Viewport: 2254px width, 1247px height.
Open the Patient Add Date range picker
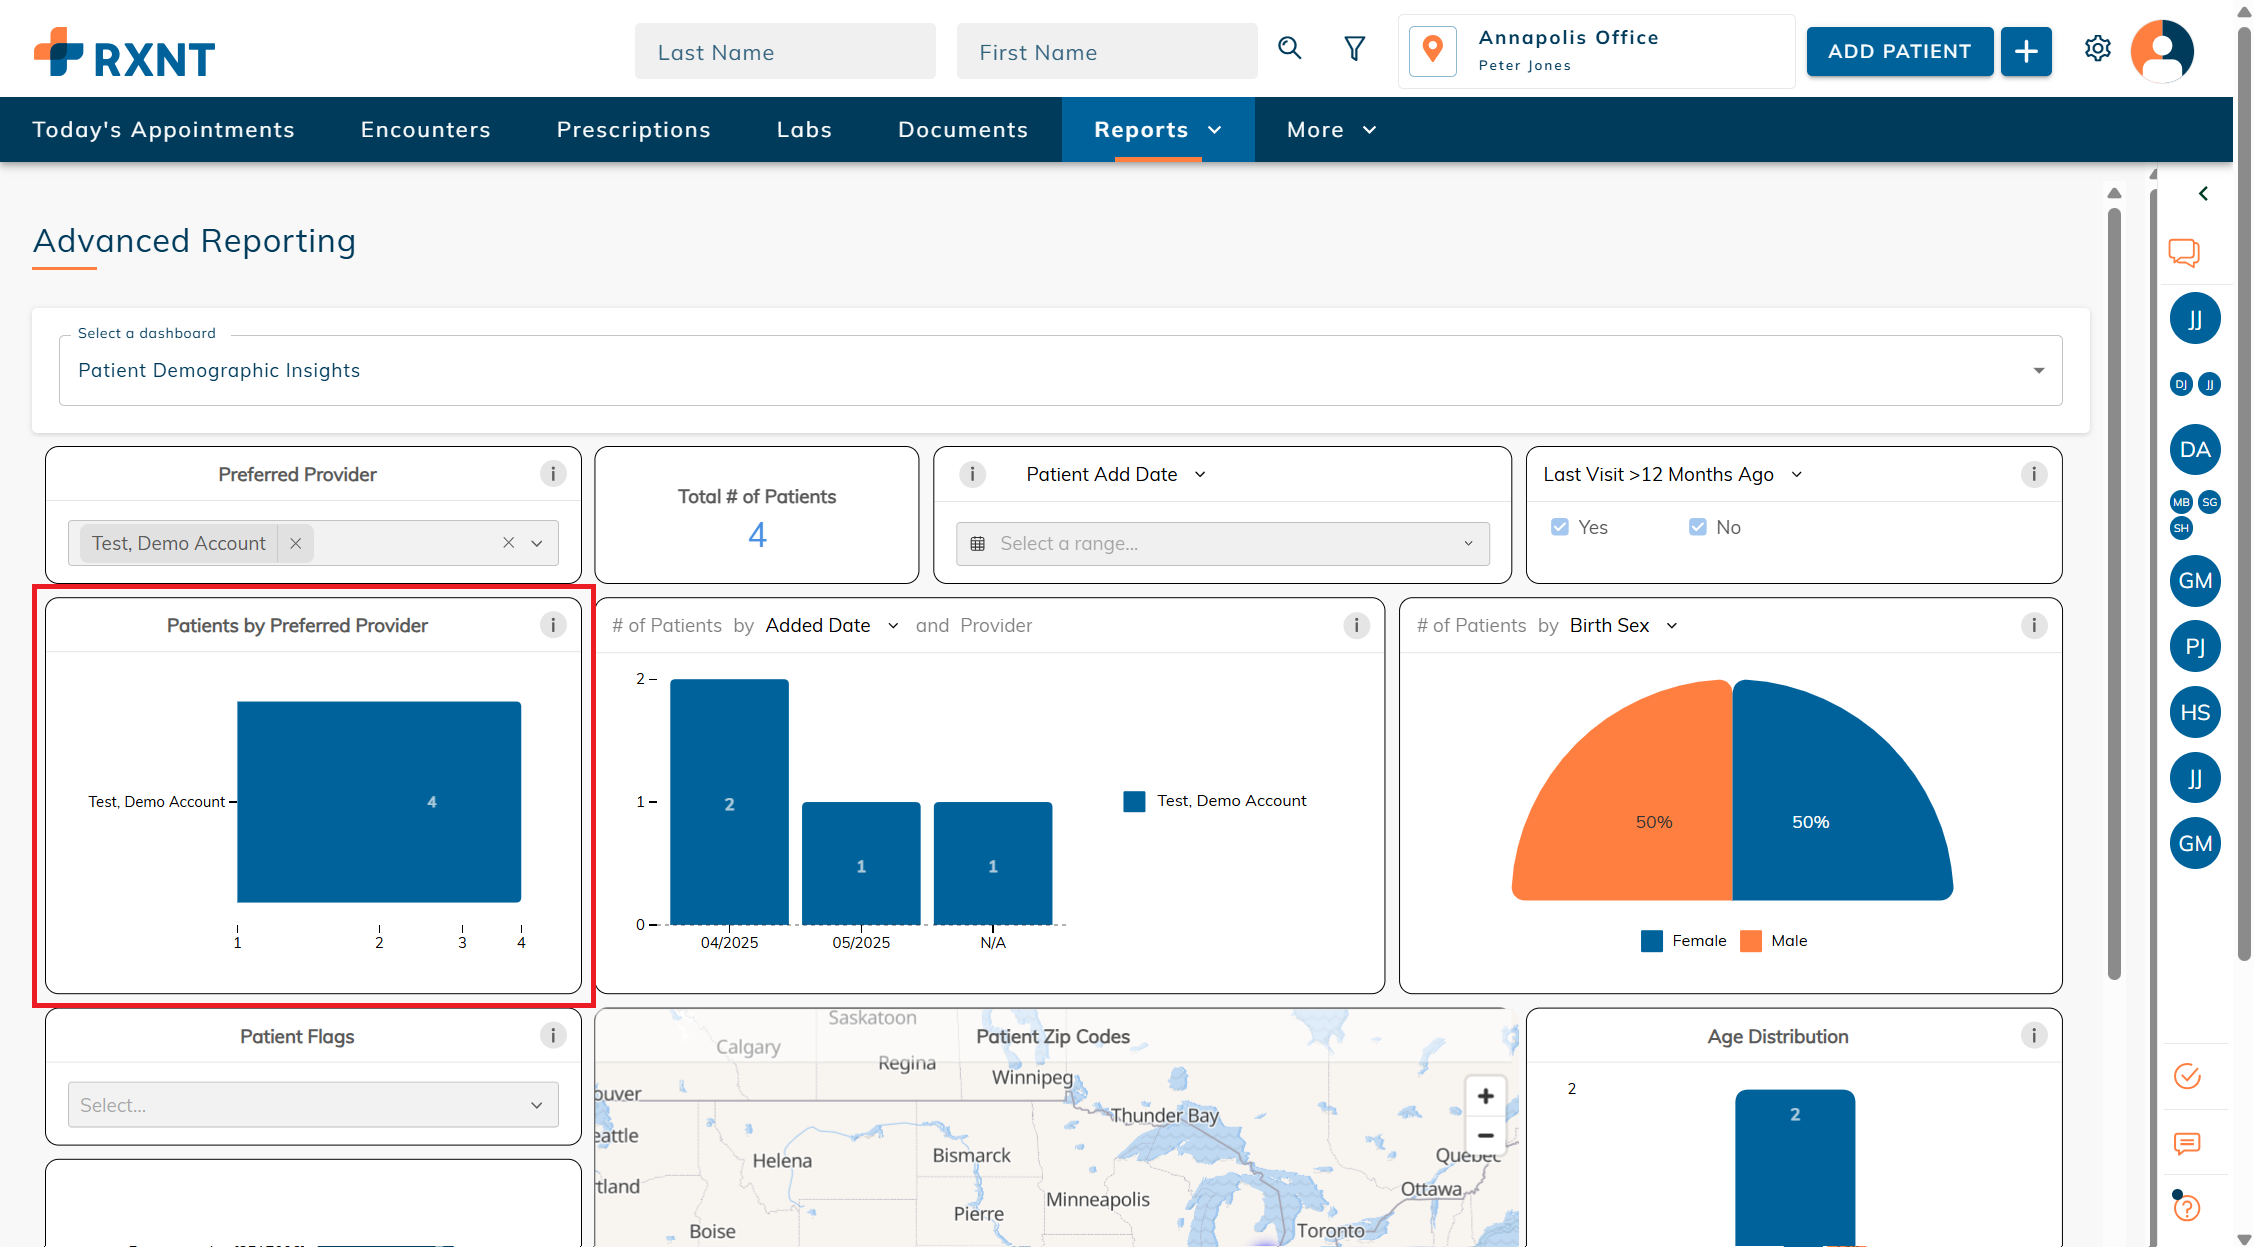pyautogui.click(x=1222, y=544)
